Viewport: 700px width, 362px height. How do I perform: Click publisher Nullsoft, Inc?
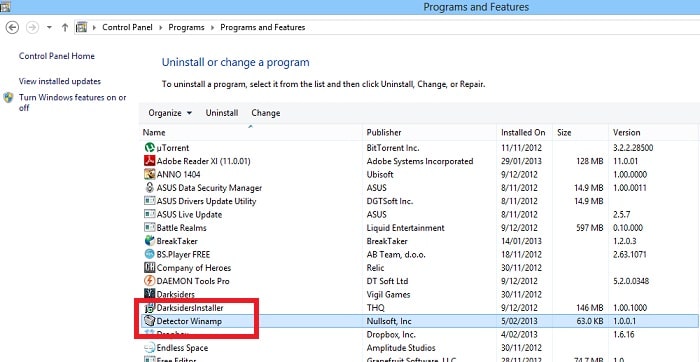[389, 321]
